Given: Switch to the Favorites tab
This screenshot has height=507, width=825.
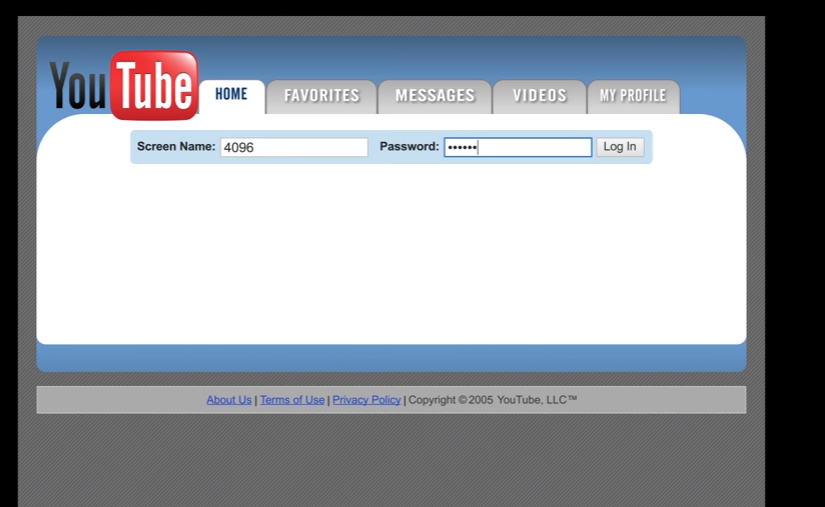Looking at the screenshot, I should point(321,96).
